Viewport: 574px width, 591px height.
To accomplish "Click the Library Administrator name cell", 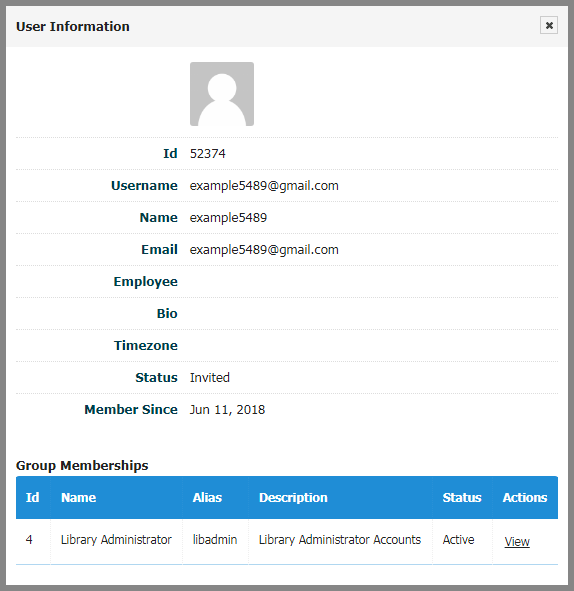I will pyautogui.click(x=116, y=540).
